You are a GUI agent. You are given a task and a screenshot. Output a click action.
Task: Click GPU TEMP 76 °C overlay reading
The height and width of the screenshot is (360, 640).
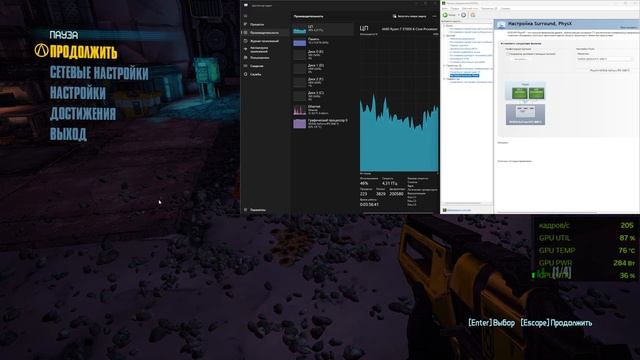click(586, 250)
